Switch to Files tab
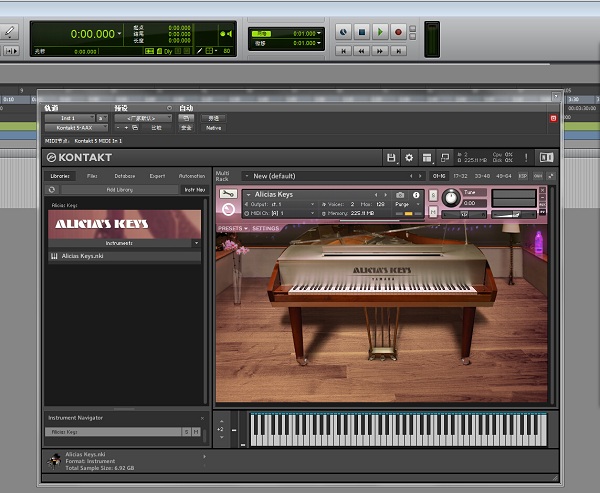Viewport: 600px width, 493px height. (x=92, y=176)
